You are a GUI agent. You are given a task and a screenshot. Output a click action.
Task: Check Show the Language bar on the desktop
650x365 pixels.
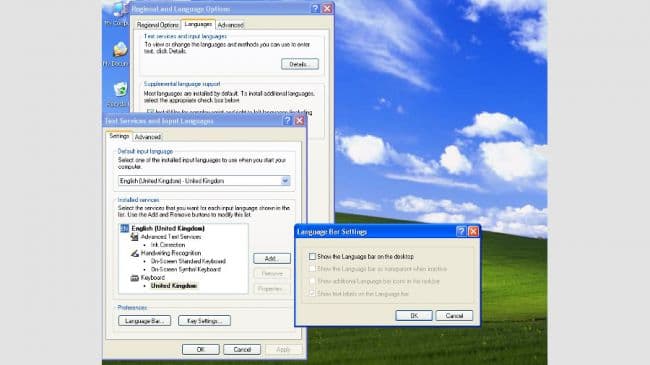(312, 257)
